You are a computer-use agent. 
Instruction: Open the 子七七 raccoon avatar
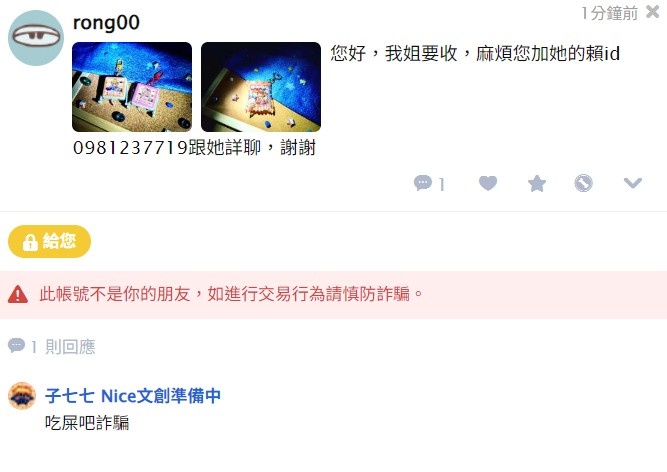22,396
